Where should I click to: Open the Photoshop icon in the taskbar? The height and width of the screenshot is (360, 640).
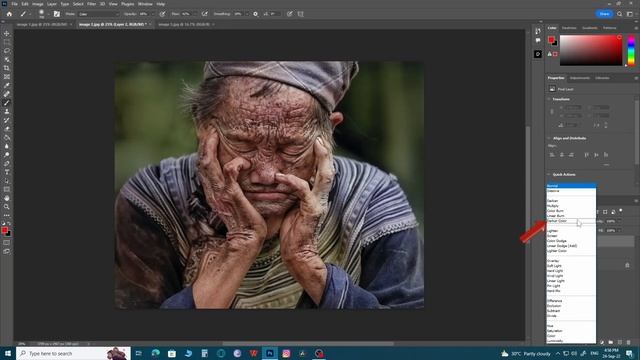[270, 353]
